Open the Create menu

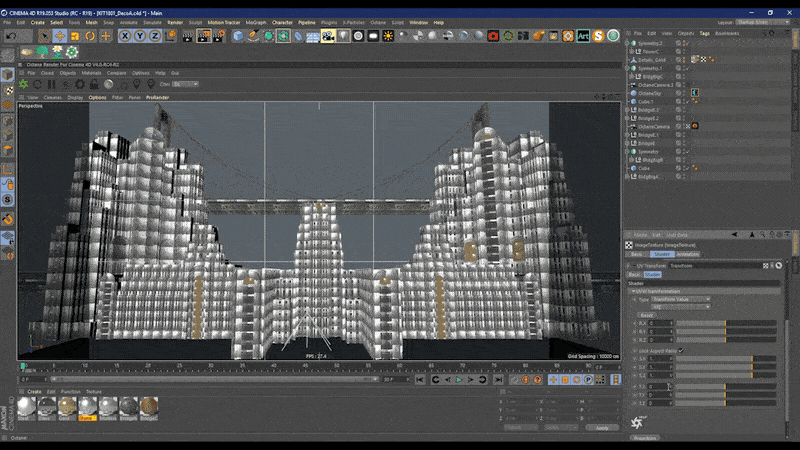38,22
